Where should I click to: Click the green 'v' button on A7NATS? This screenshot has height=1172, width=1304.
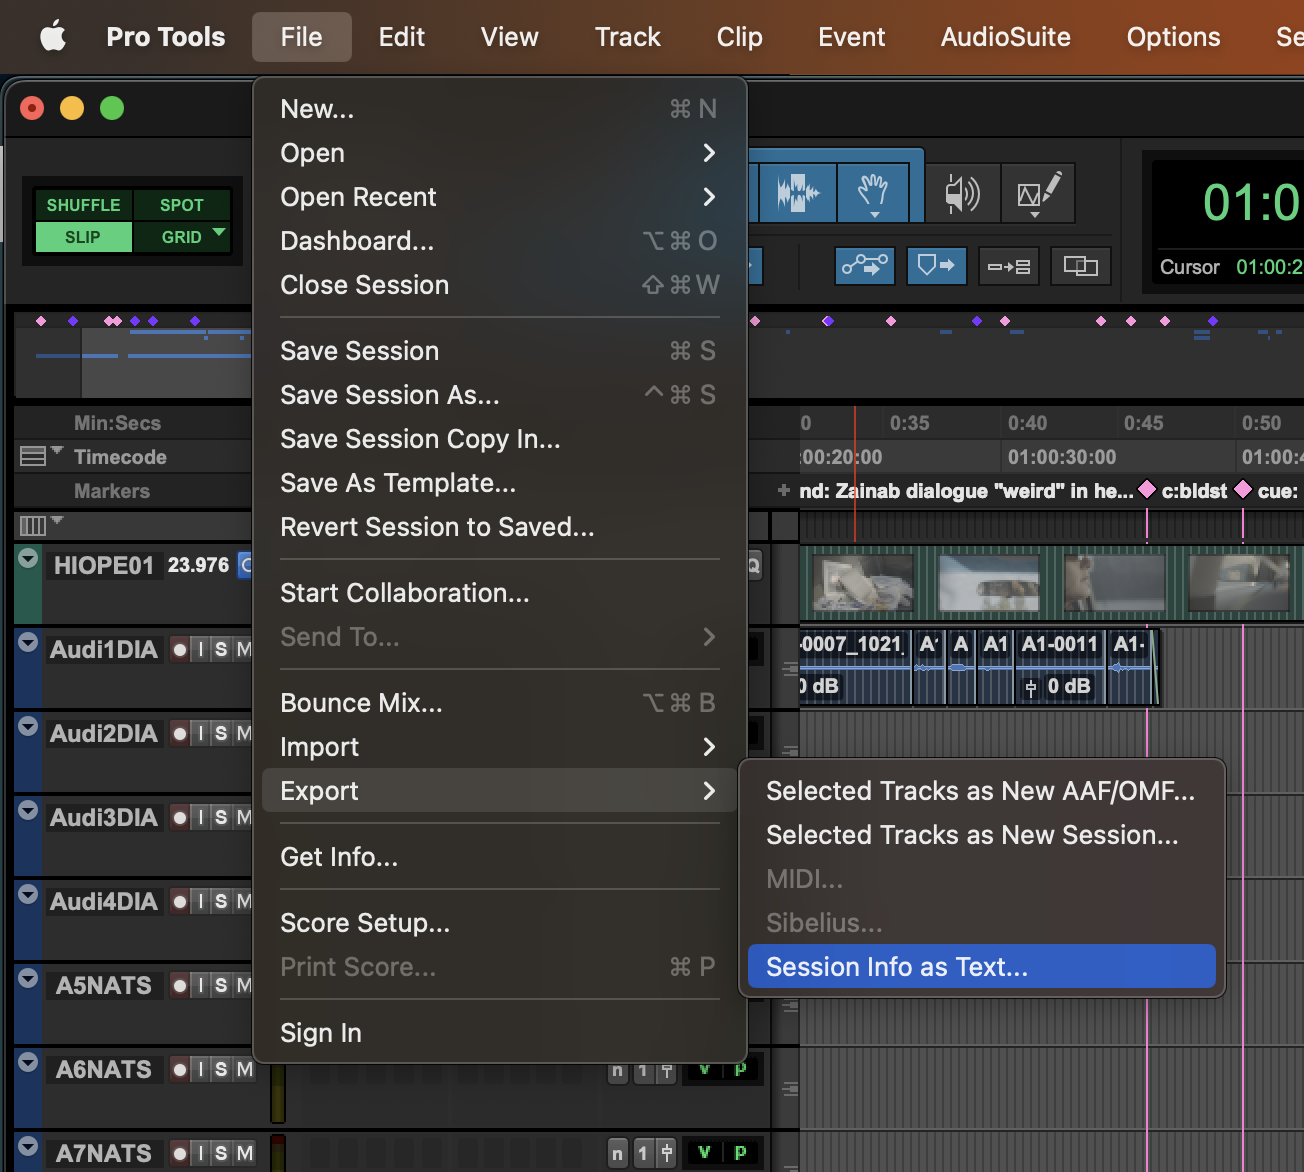(704, 1152)
